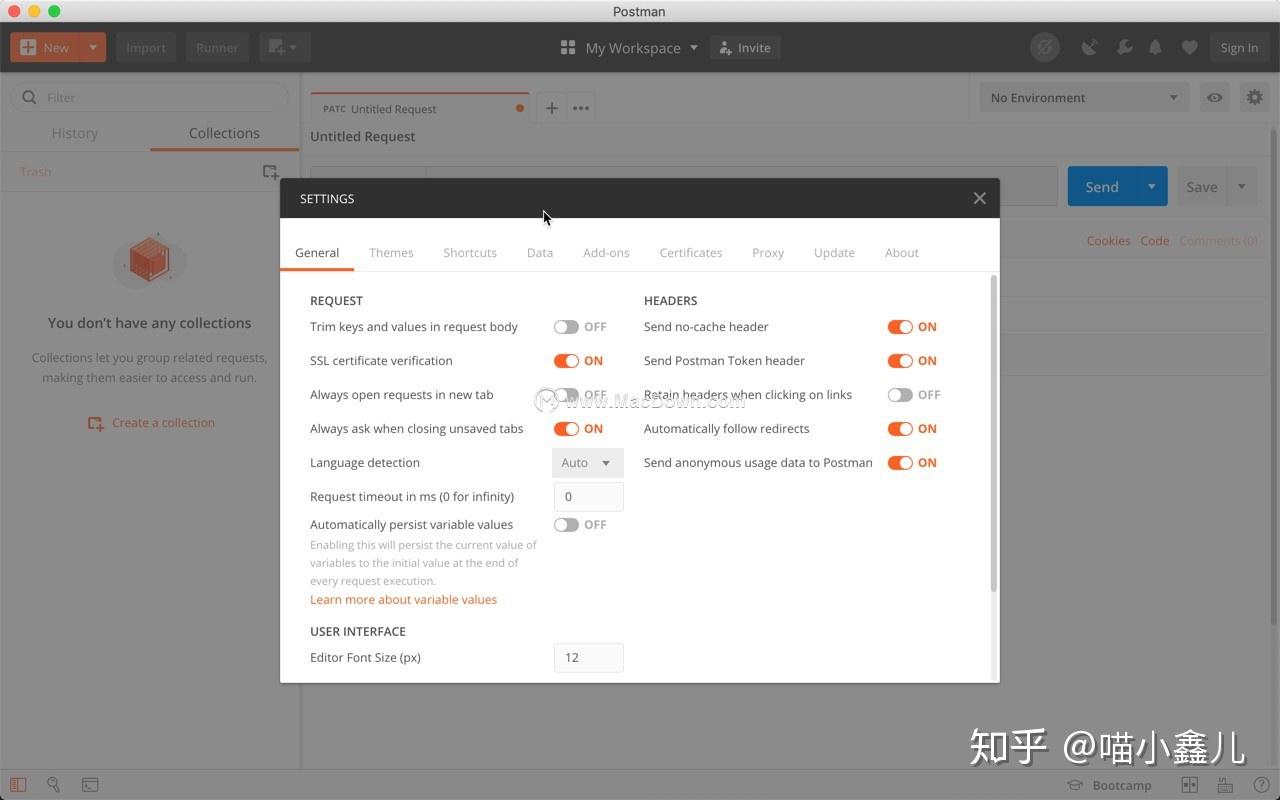
Task: Open the Shortcuts settings tab
Action: 470,252
